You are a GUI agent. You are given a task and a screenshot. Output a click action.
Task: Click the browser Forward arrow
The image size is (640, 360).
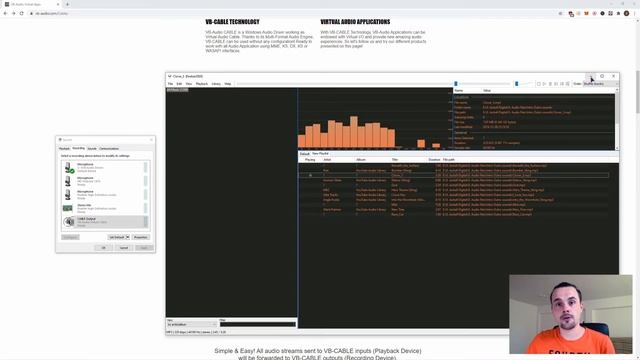13,13
